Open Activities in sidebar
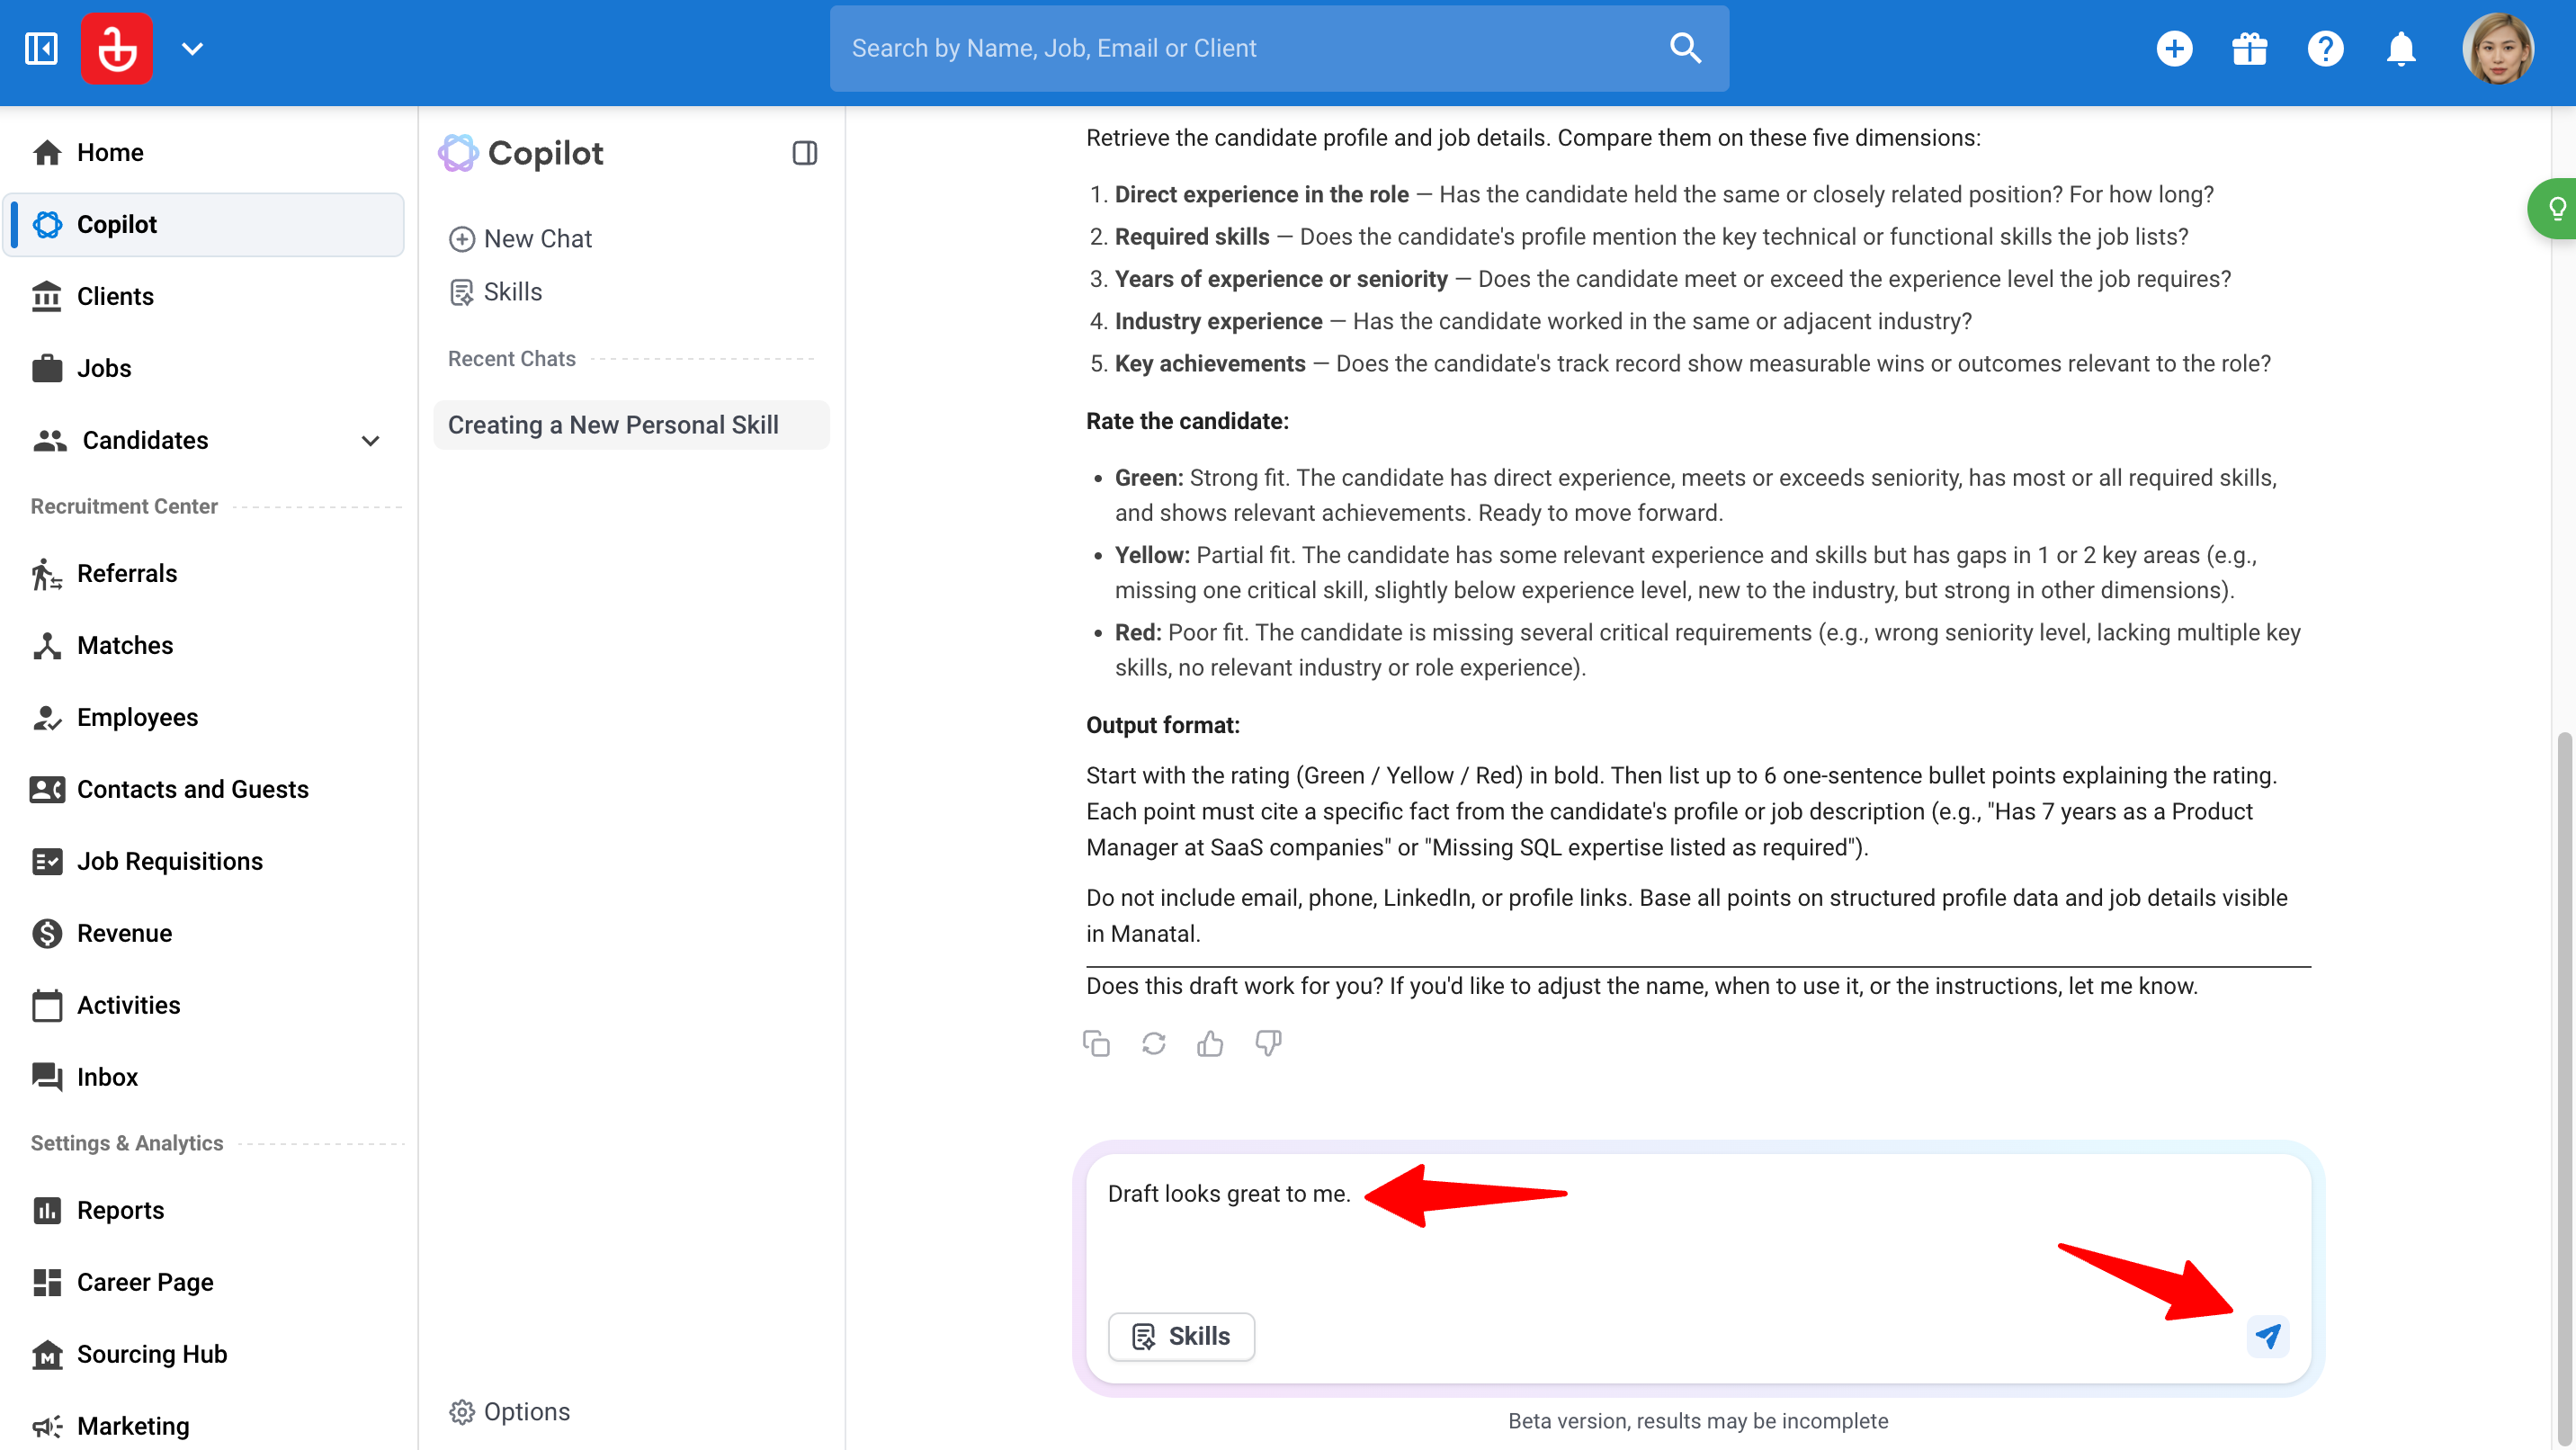 204,1005
